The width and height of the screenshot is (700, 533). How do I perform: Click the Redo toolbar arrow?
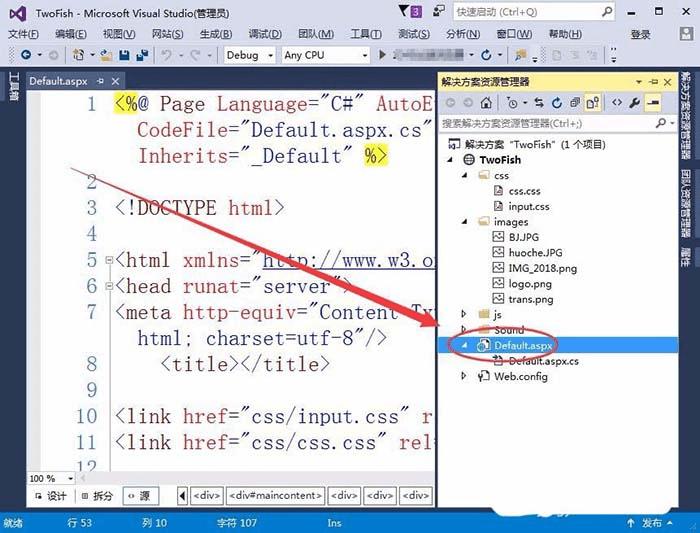point(195,55)
